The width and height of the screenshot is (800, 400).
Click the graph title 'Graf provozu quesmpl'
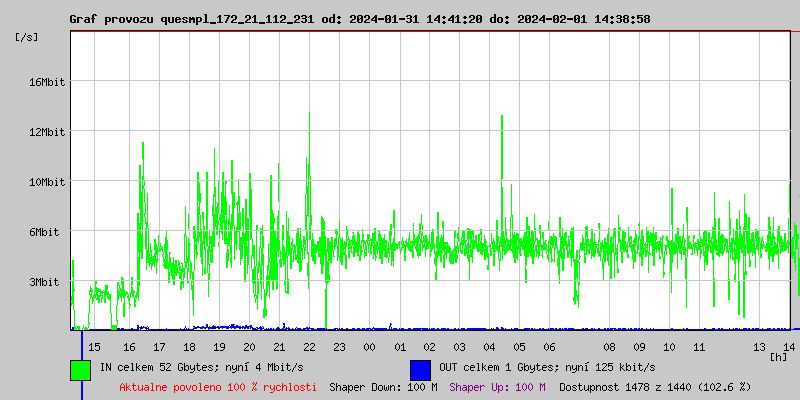click(190, 19)
